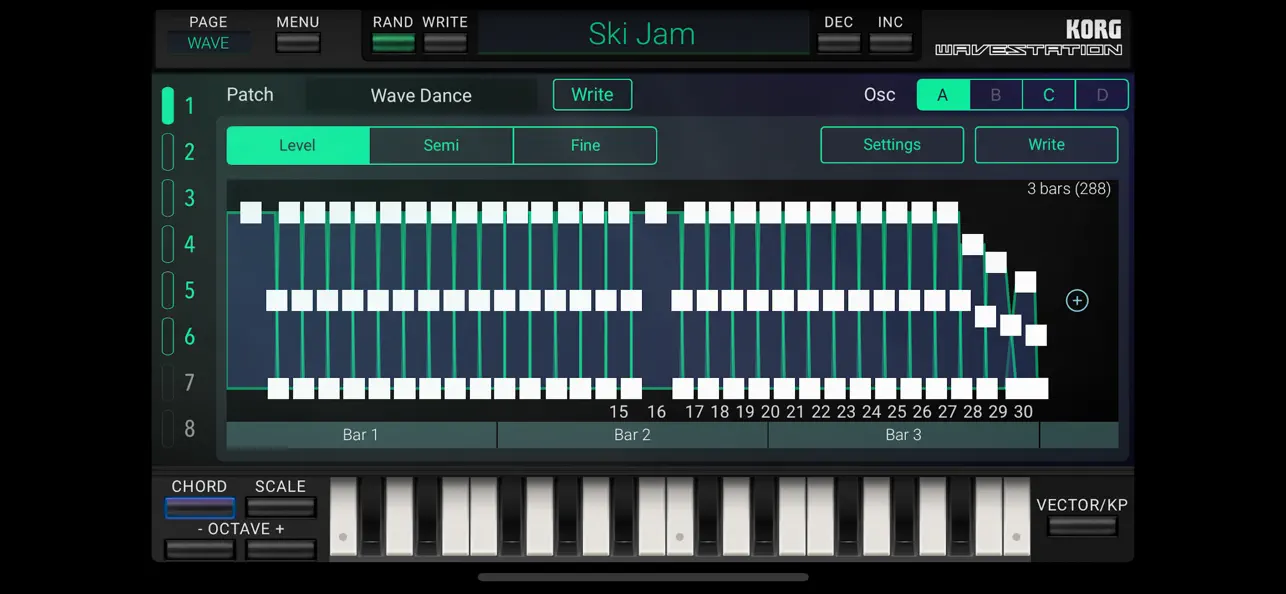
Task: Select oscillator C
Action: [1049, 95]
